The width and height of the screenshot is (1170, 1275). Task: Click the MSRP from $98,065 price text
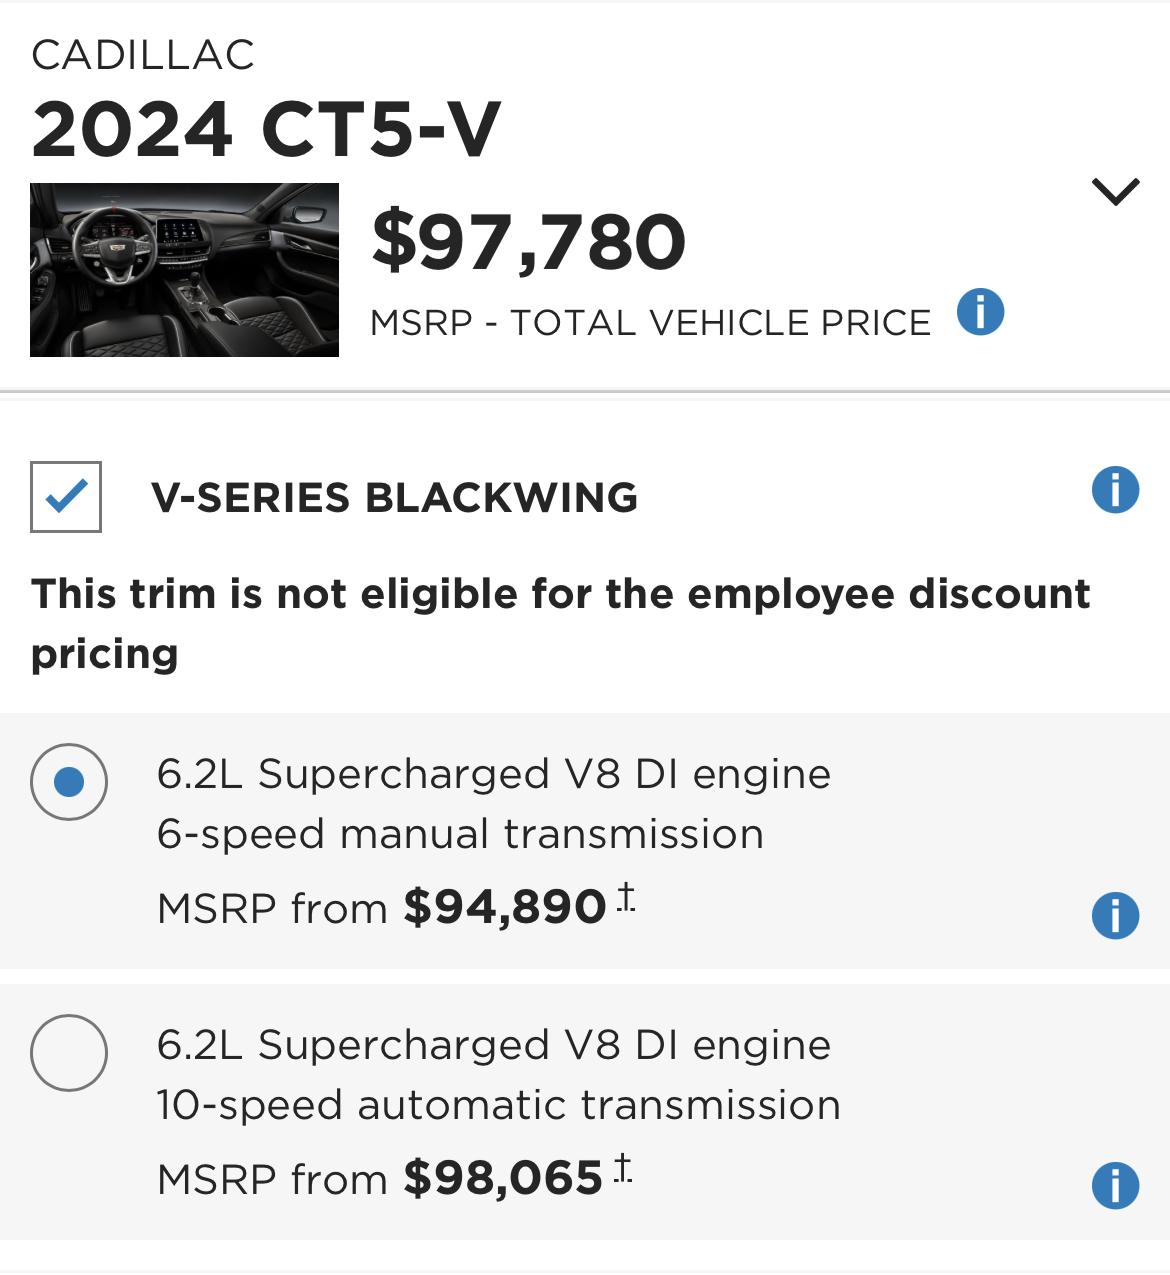click(380, 1178)
